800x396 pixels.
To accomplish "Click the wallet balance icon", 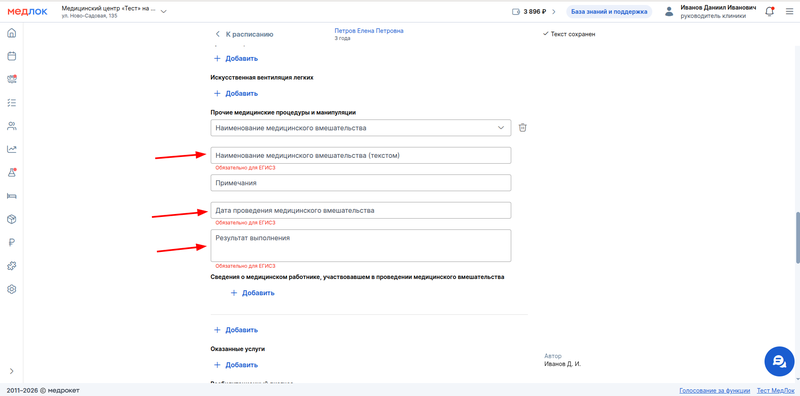I will pos(516,12).
